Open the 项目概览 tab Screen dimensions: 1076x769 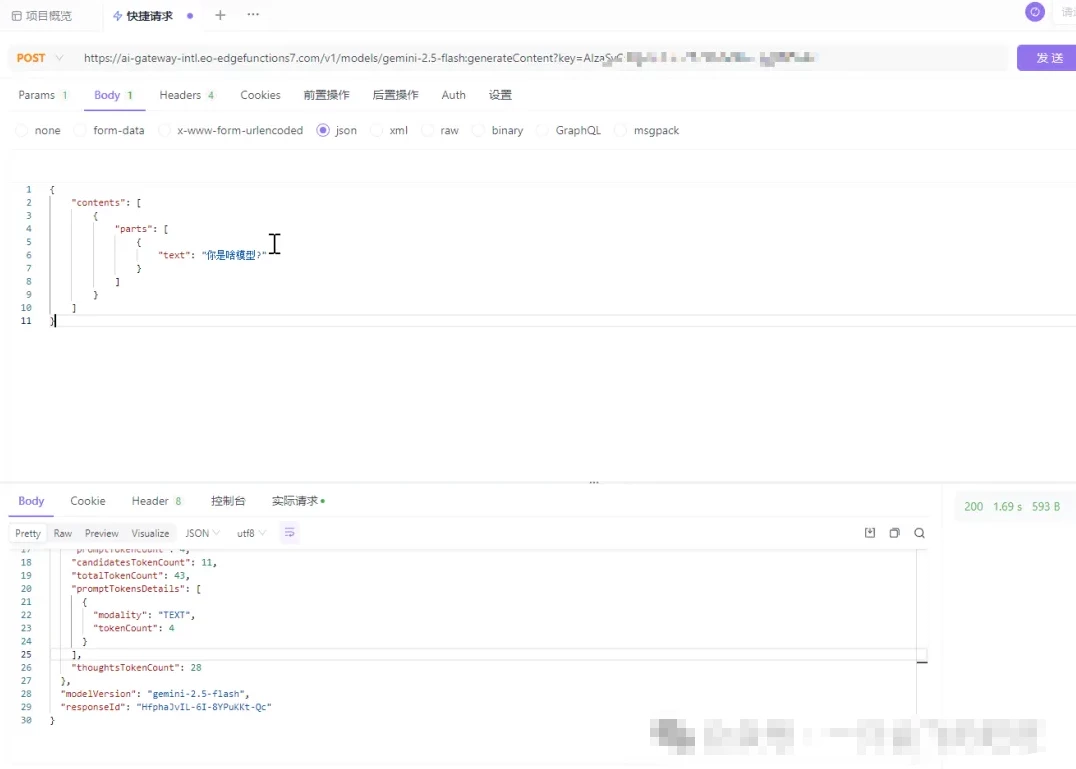coord(42,16)
